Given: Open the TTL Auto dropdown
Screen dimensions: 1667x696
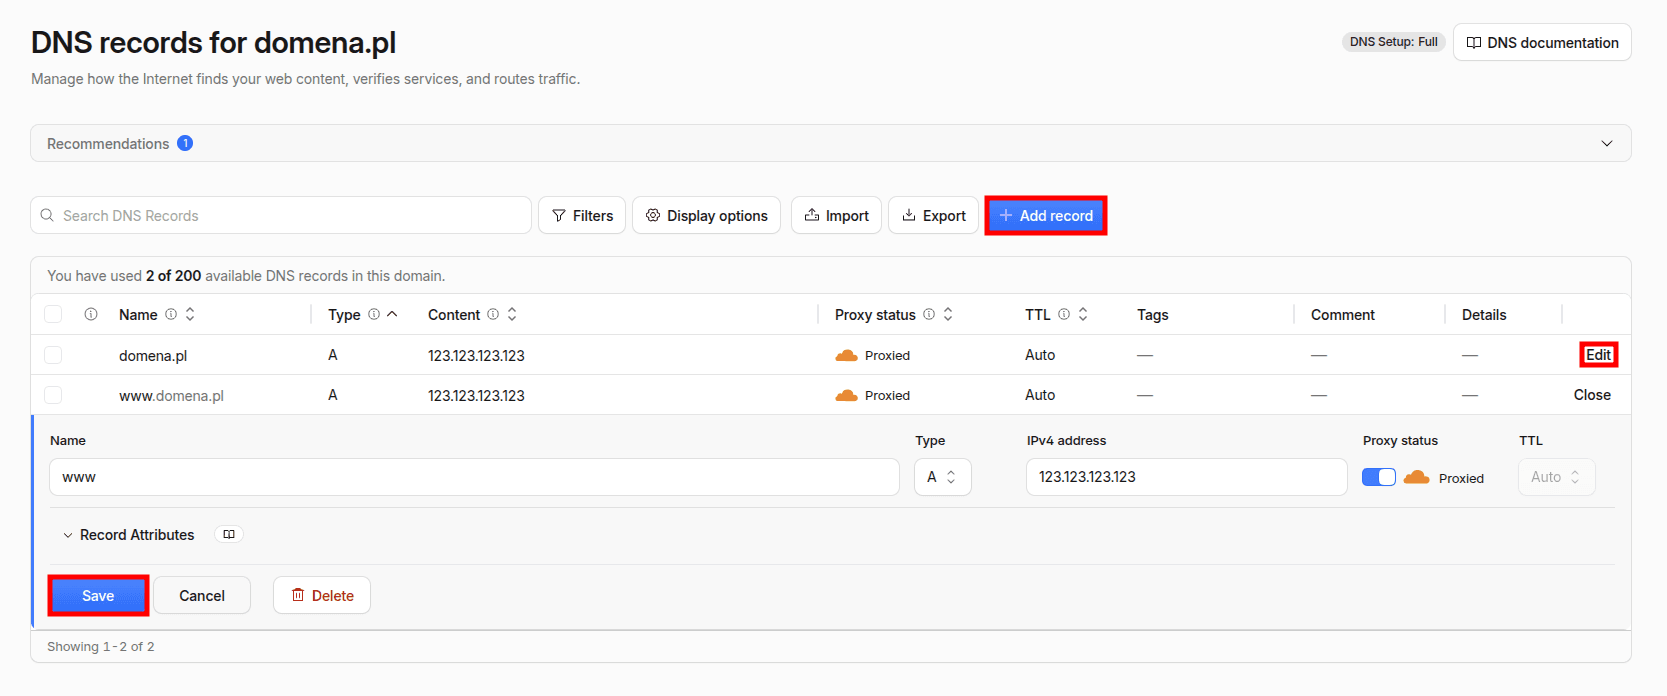Looking at the screenshot, I should click(1556, 477).
